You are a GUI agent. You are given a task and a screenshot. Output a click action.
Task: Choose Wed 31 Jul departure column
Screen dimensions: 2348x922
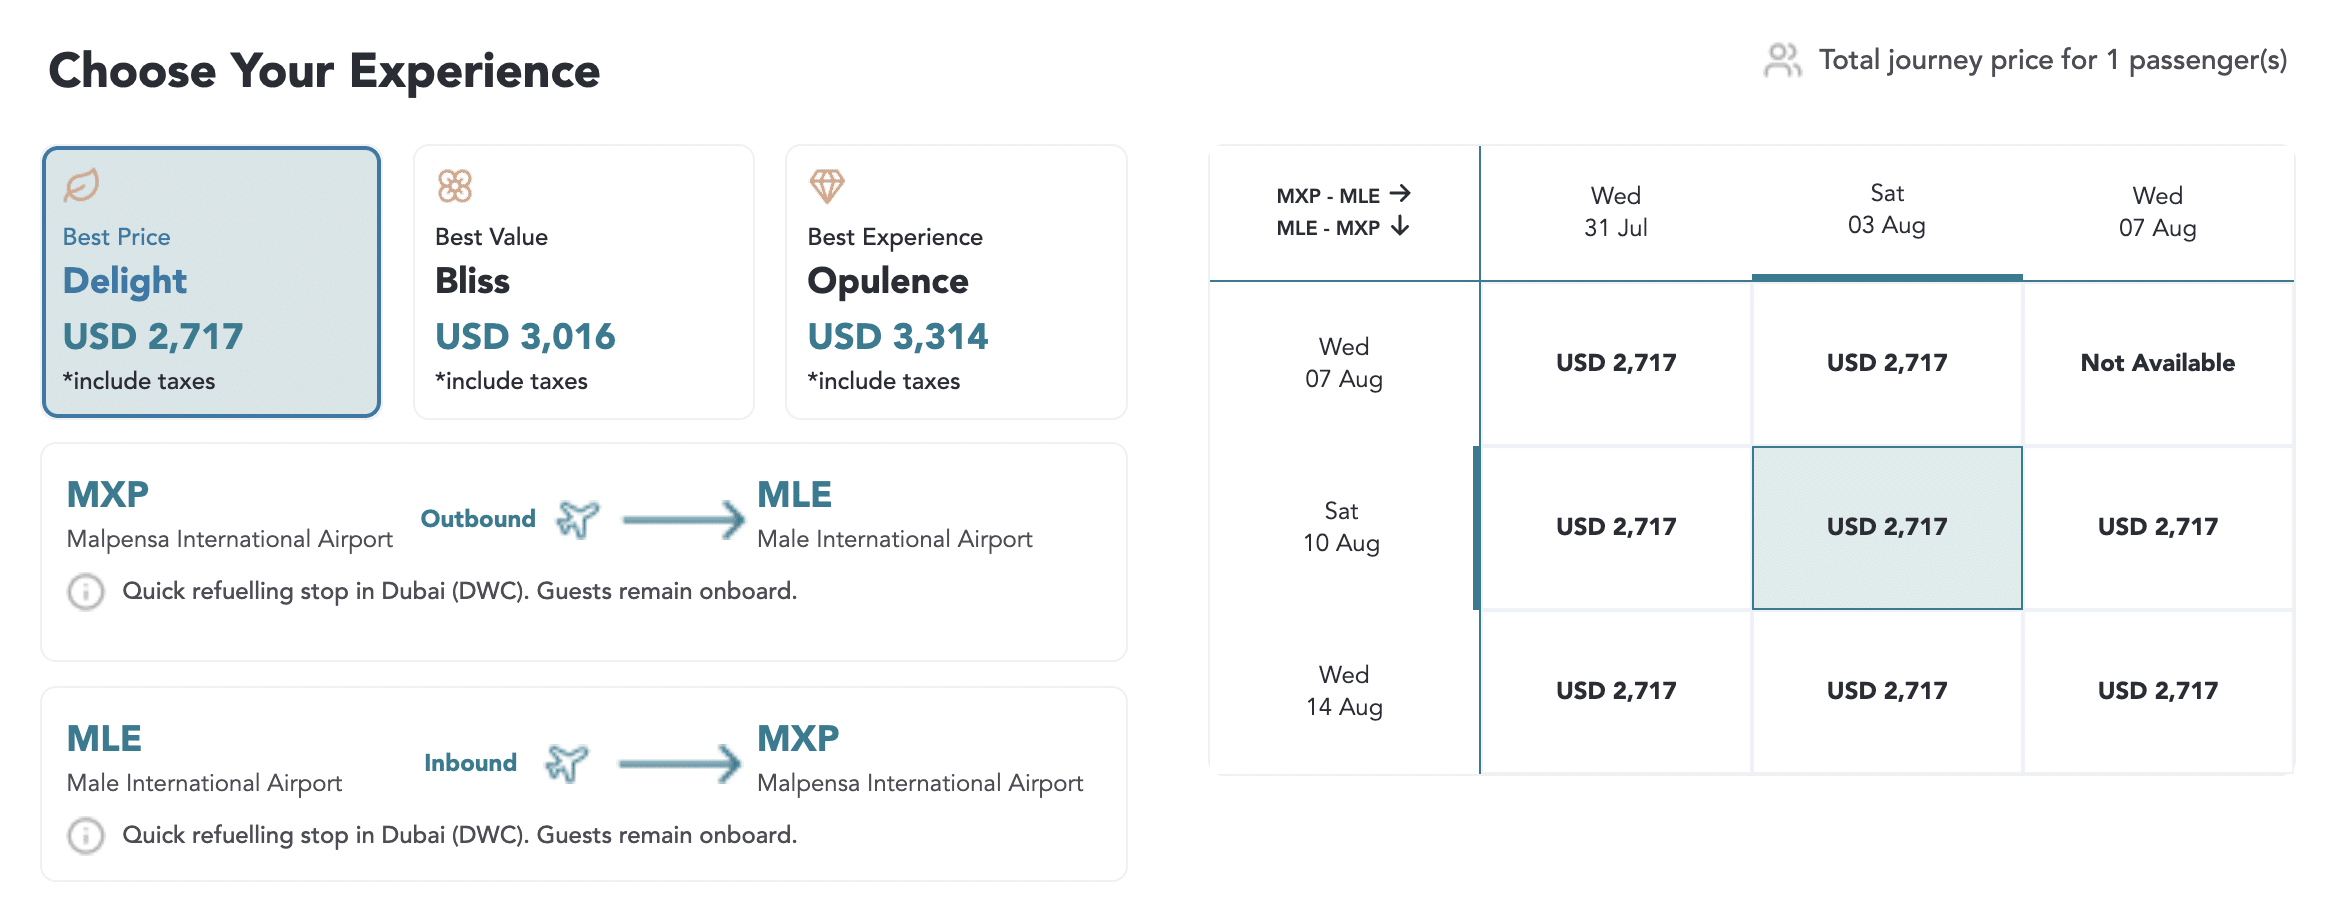[1615, 212]
